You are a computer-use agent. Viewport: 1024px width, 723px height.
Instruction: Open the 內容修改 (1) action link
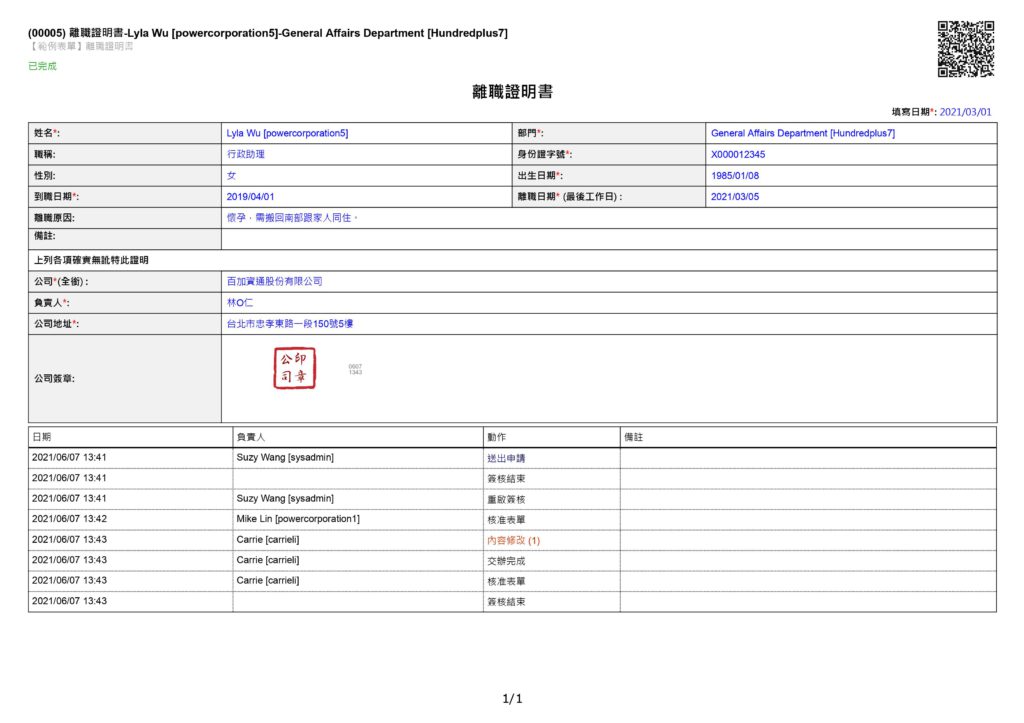pos(512,540)
